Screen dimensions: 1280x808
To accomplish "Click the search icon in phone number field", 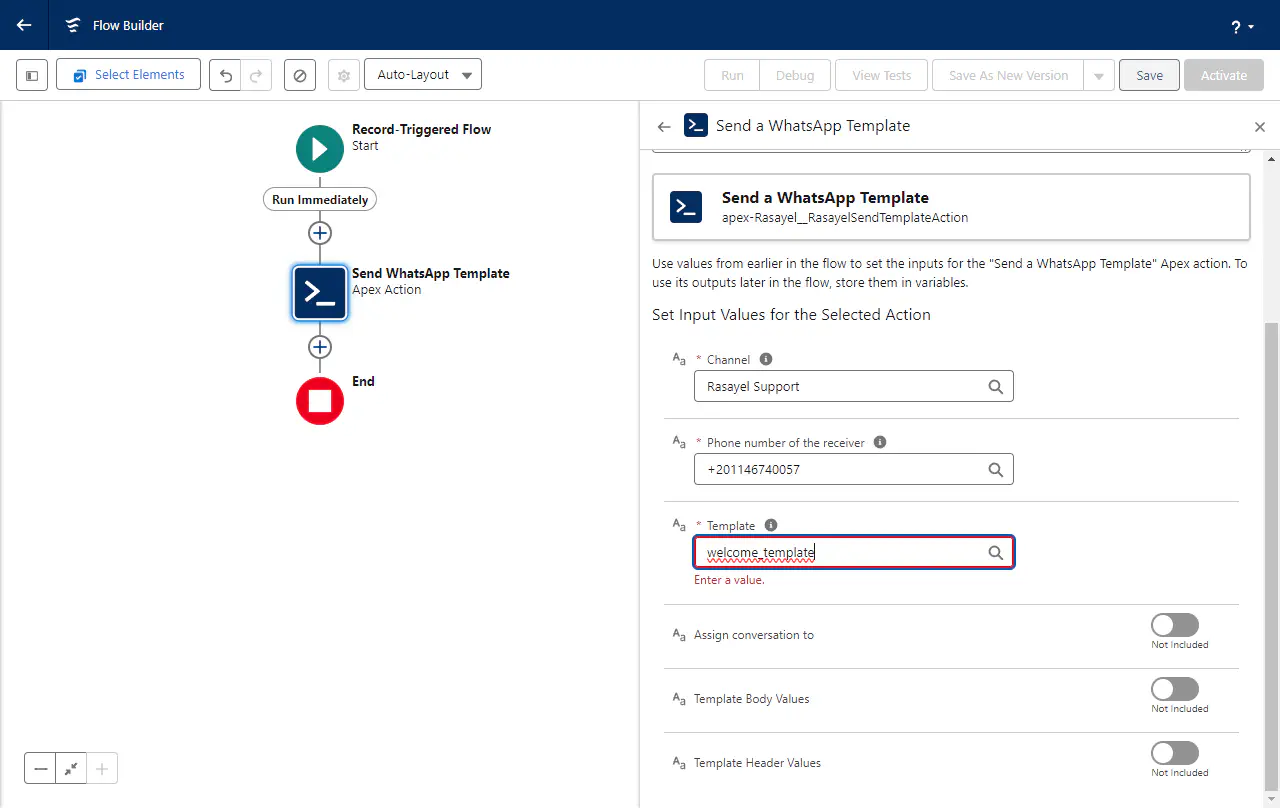I will [995, 469].
